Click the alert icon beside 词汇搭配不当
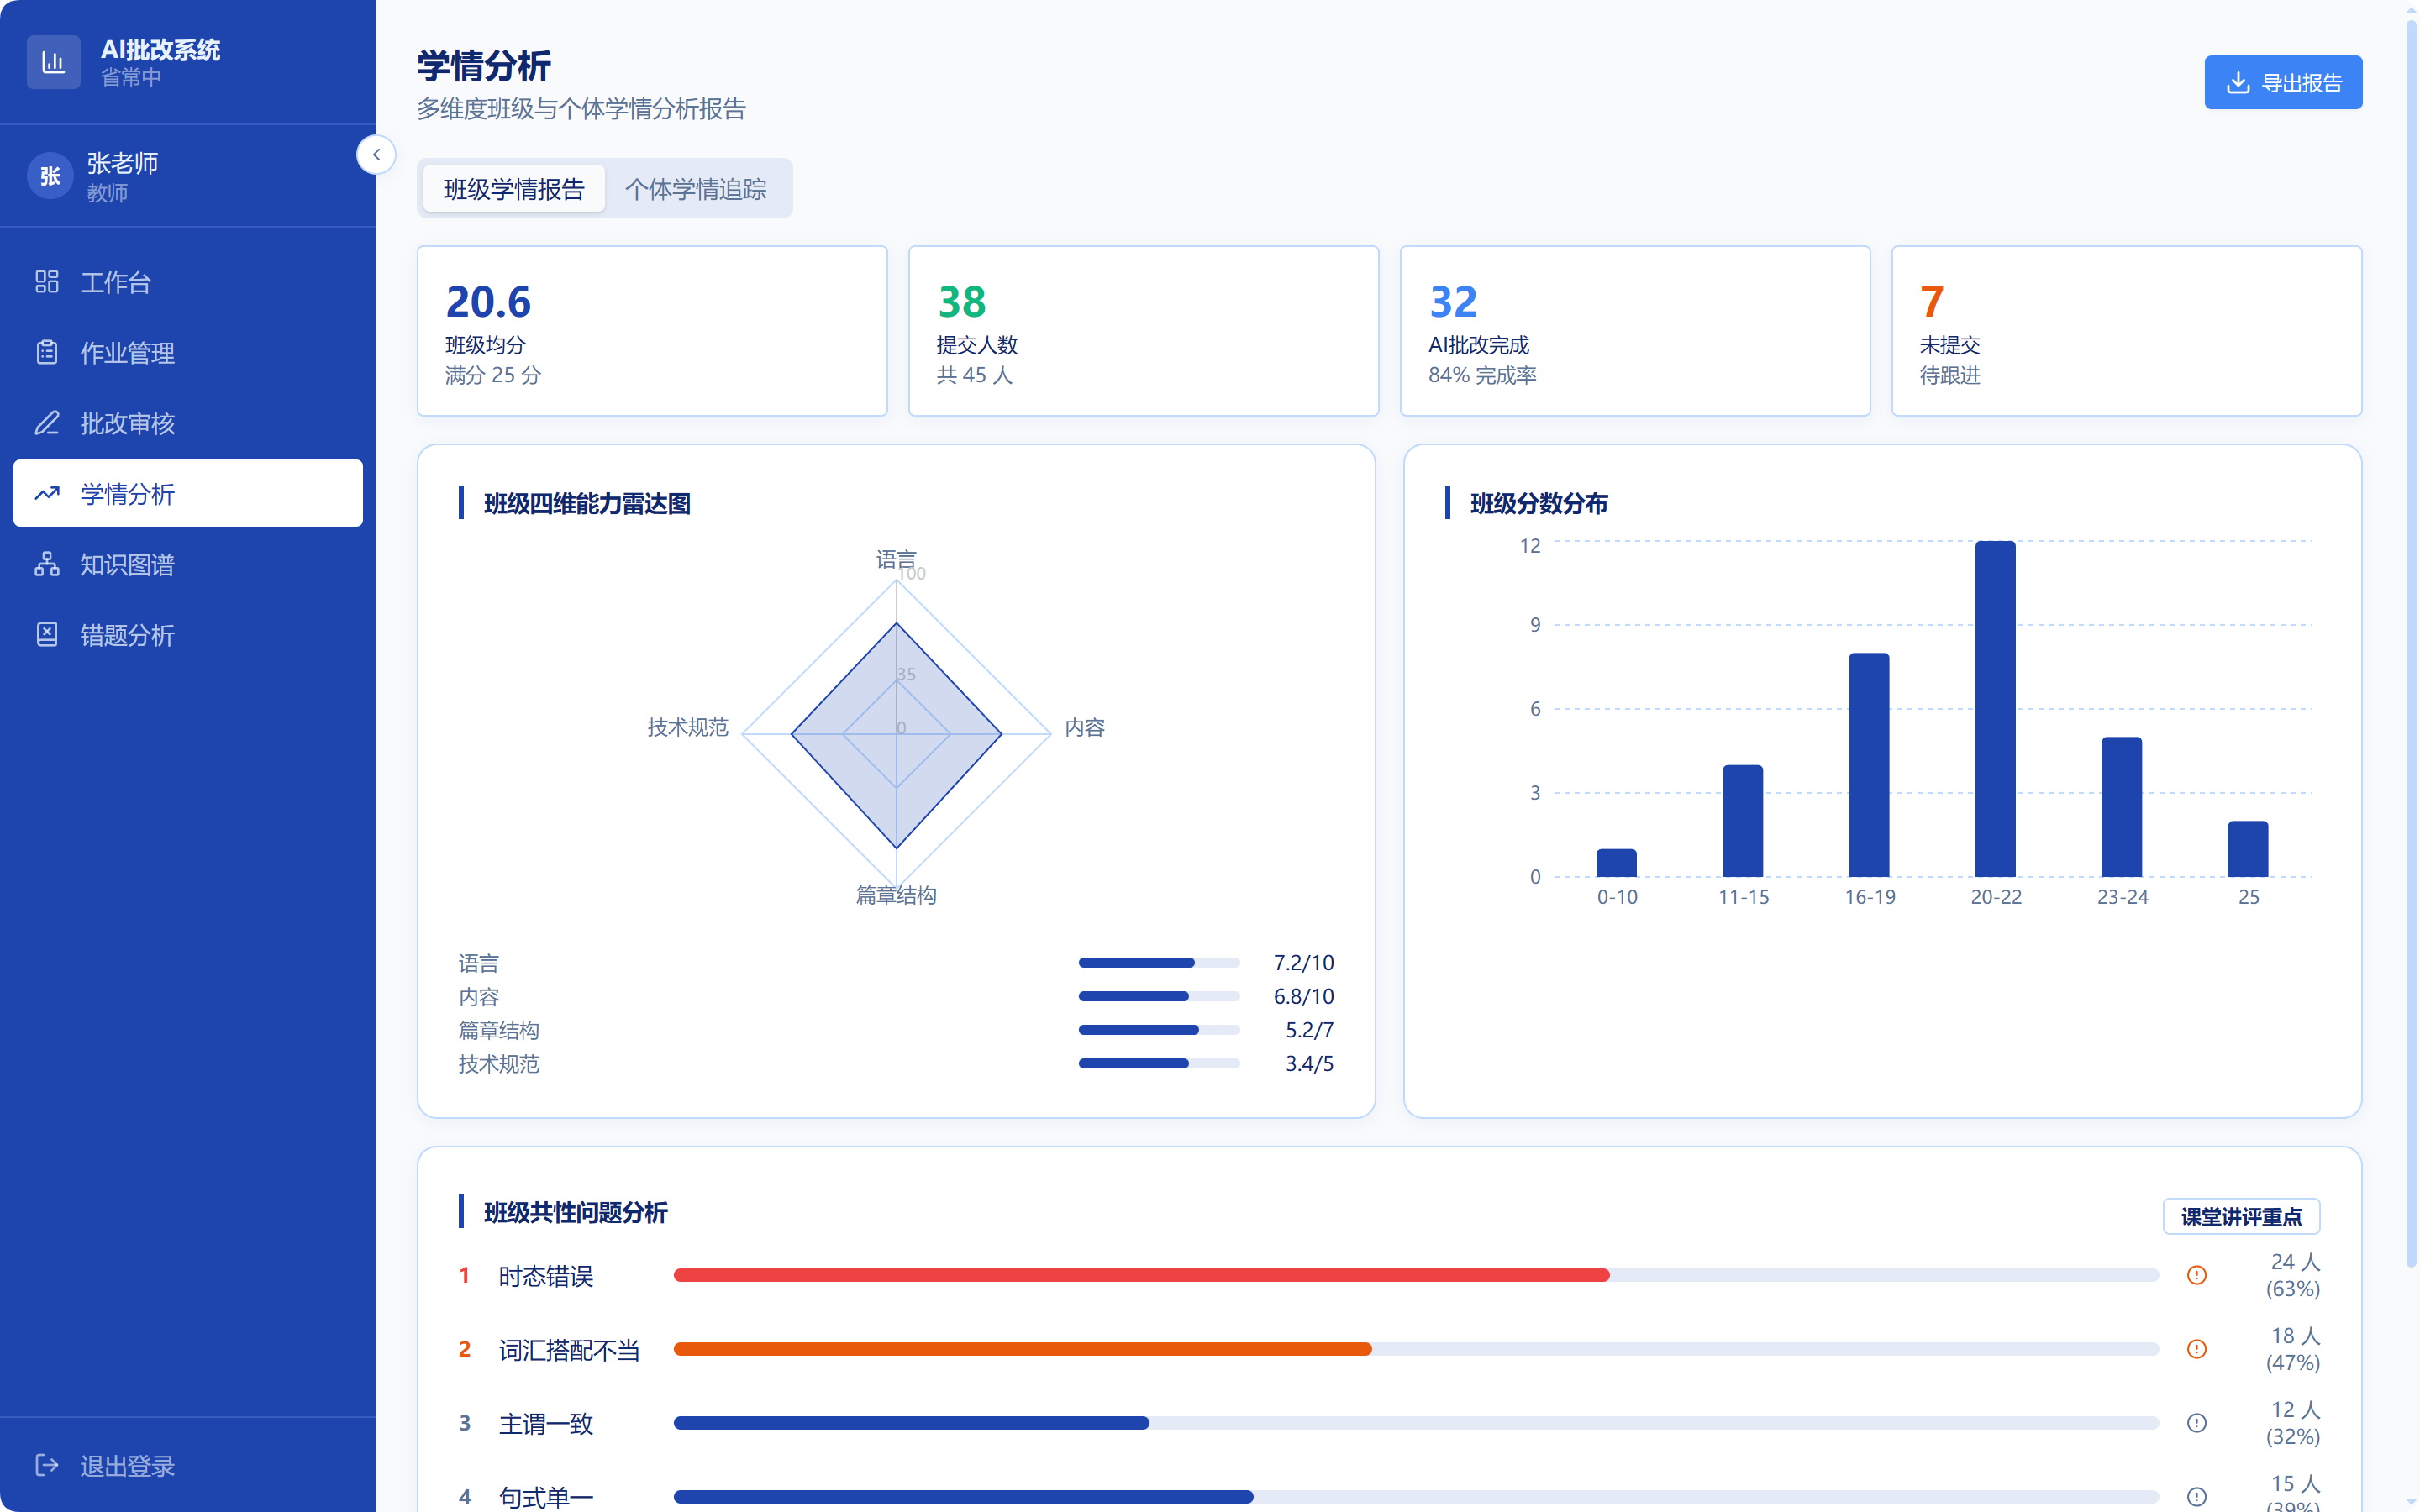 [x=2196, y=1349]
